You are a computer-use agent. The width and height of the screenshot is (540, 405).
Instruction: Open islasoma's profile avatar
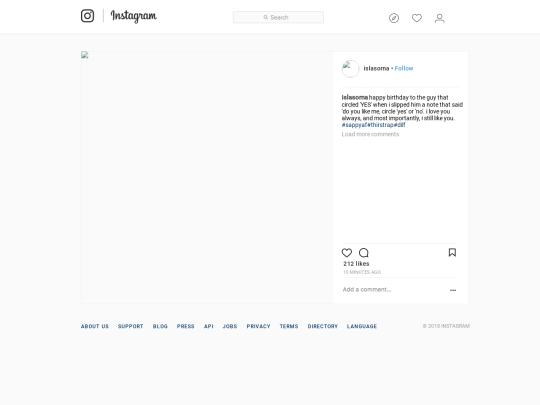350,69
